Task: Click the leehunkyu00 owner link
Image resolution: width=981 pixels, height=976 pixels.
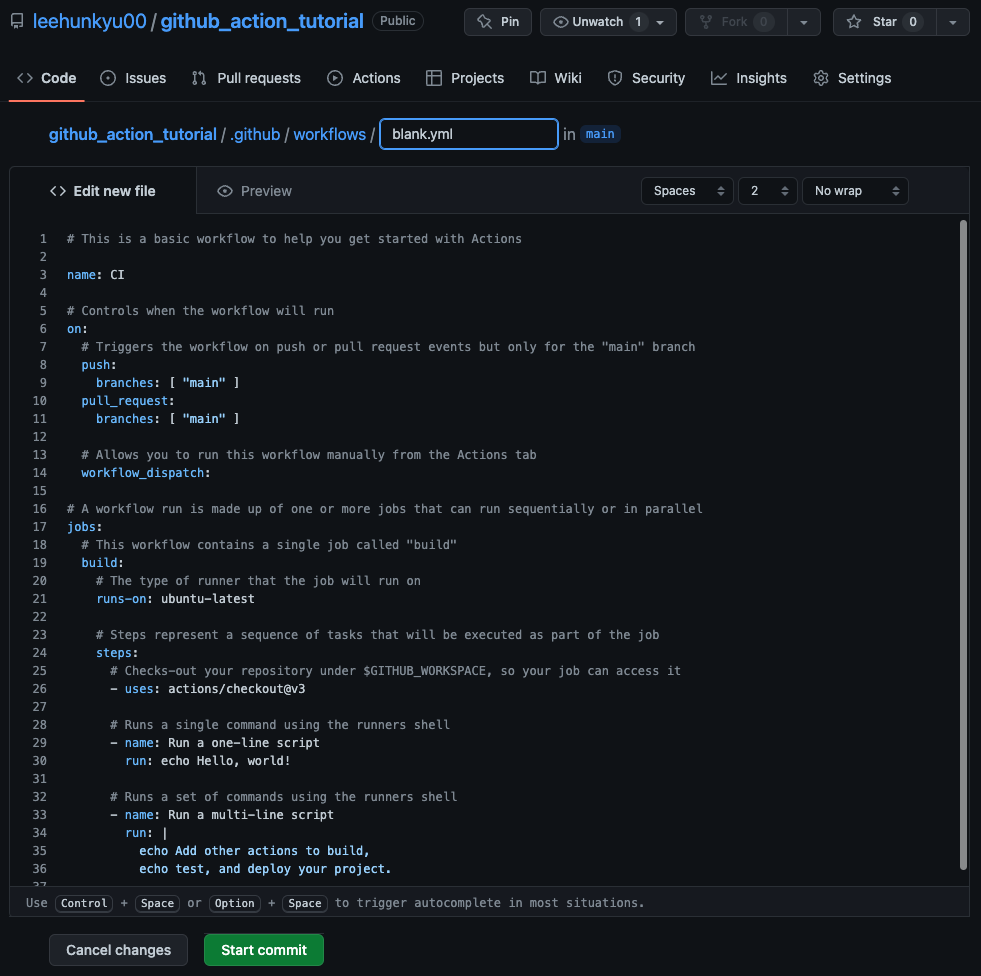Action: point(89,21)
